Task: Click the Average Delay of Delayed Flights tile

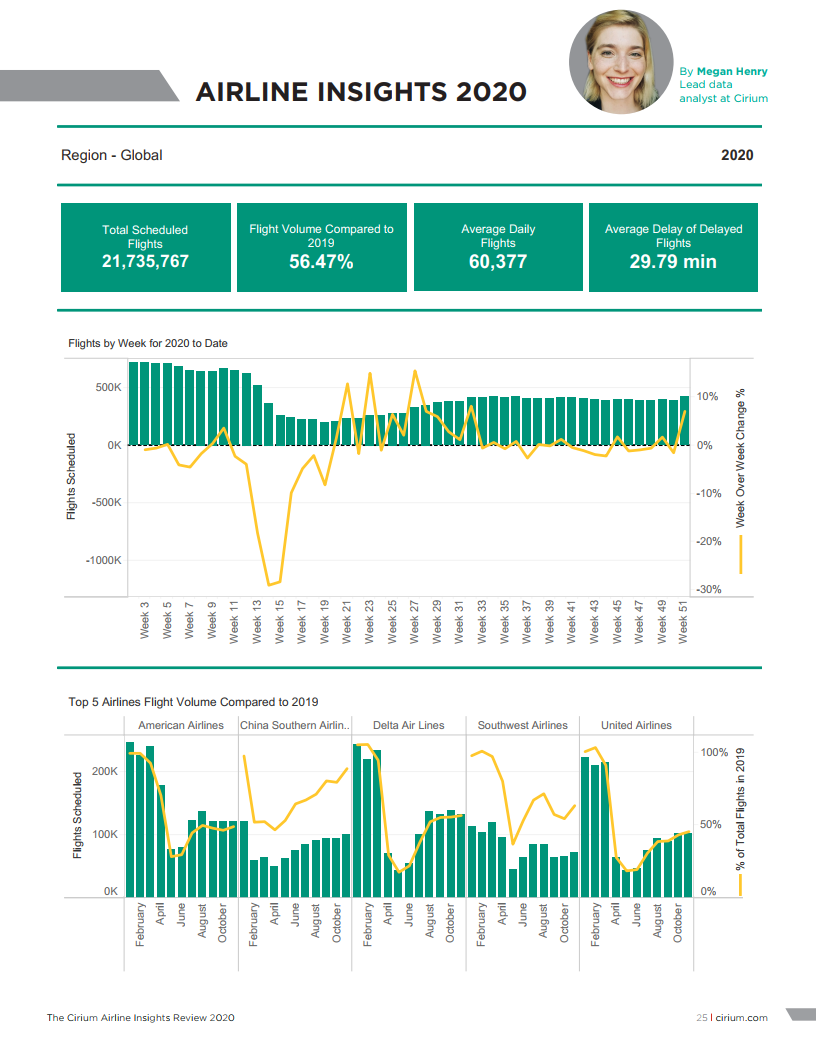Action: coord(673,247)
